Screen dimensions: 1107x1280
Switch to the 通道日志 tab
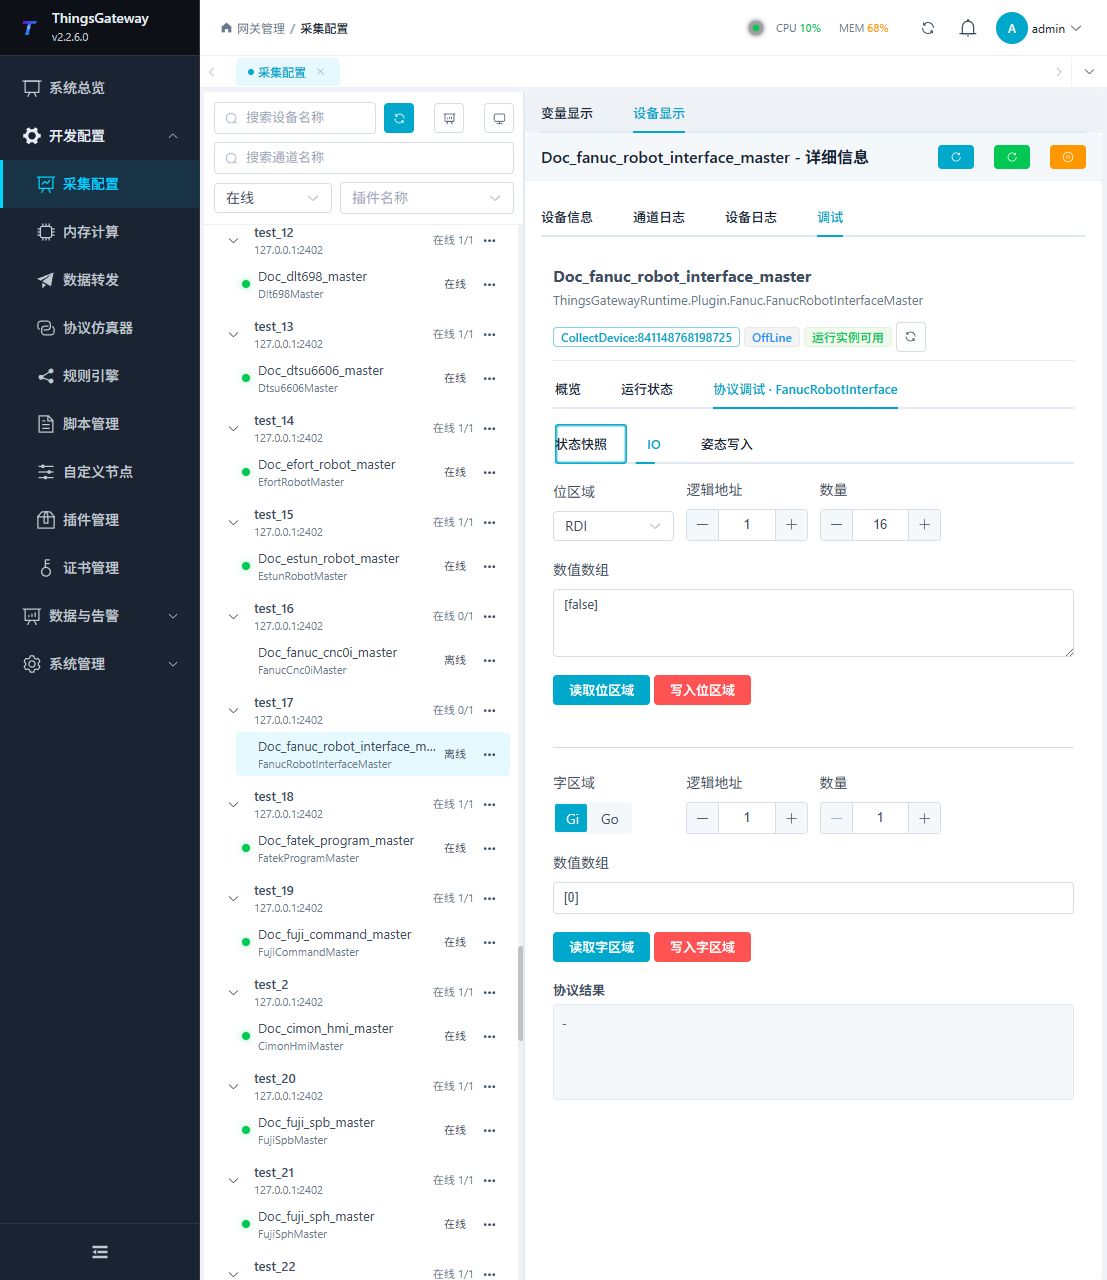[x=659, y=217]
